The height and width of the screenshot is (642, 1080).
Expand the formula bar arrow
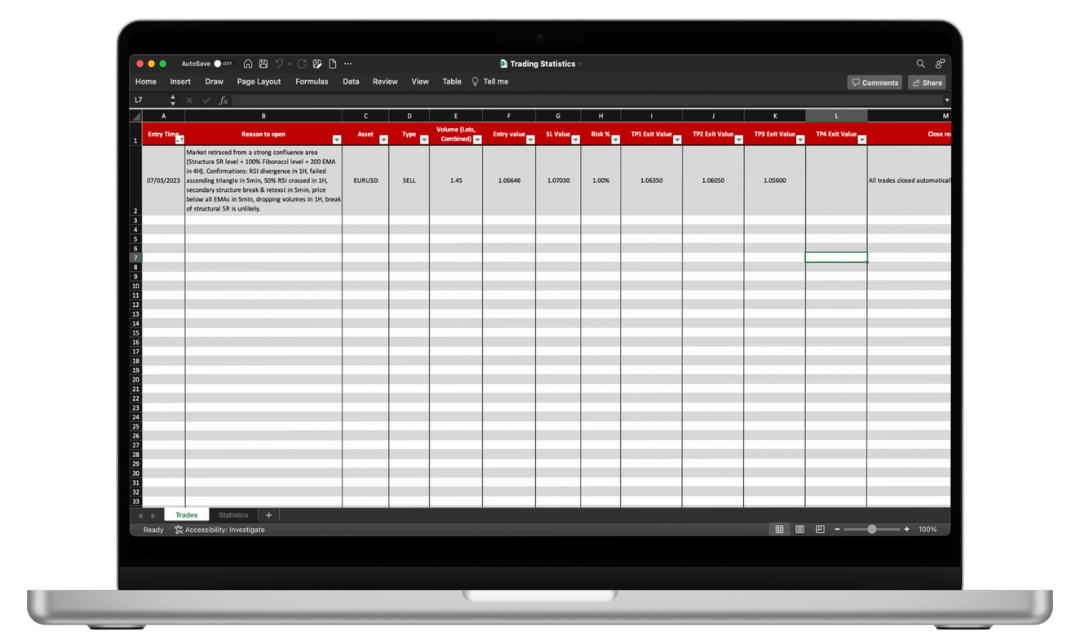(x=946, y=100)
